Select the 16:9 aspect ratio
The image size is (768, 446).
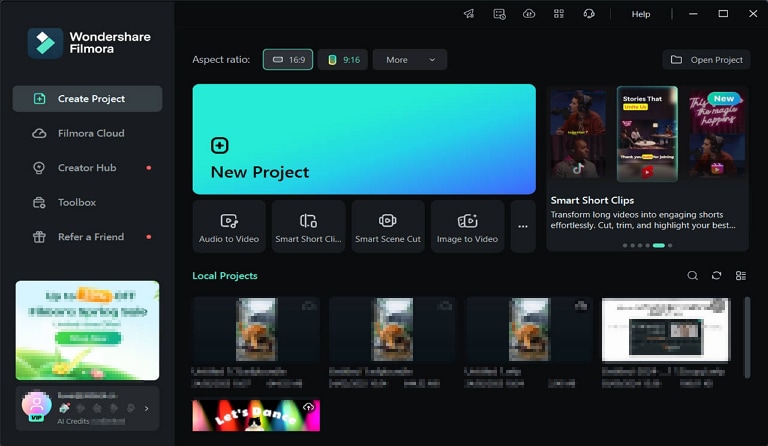coord(288,60)
